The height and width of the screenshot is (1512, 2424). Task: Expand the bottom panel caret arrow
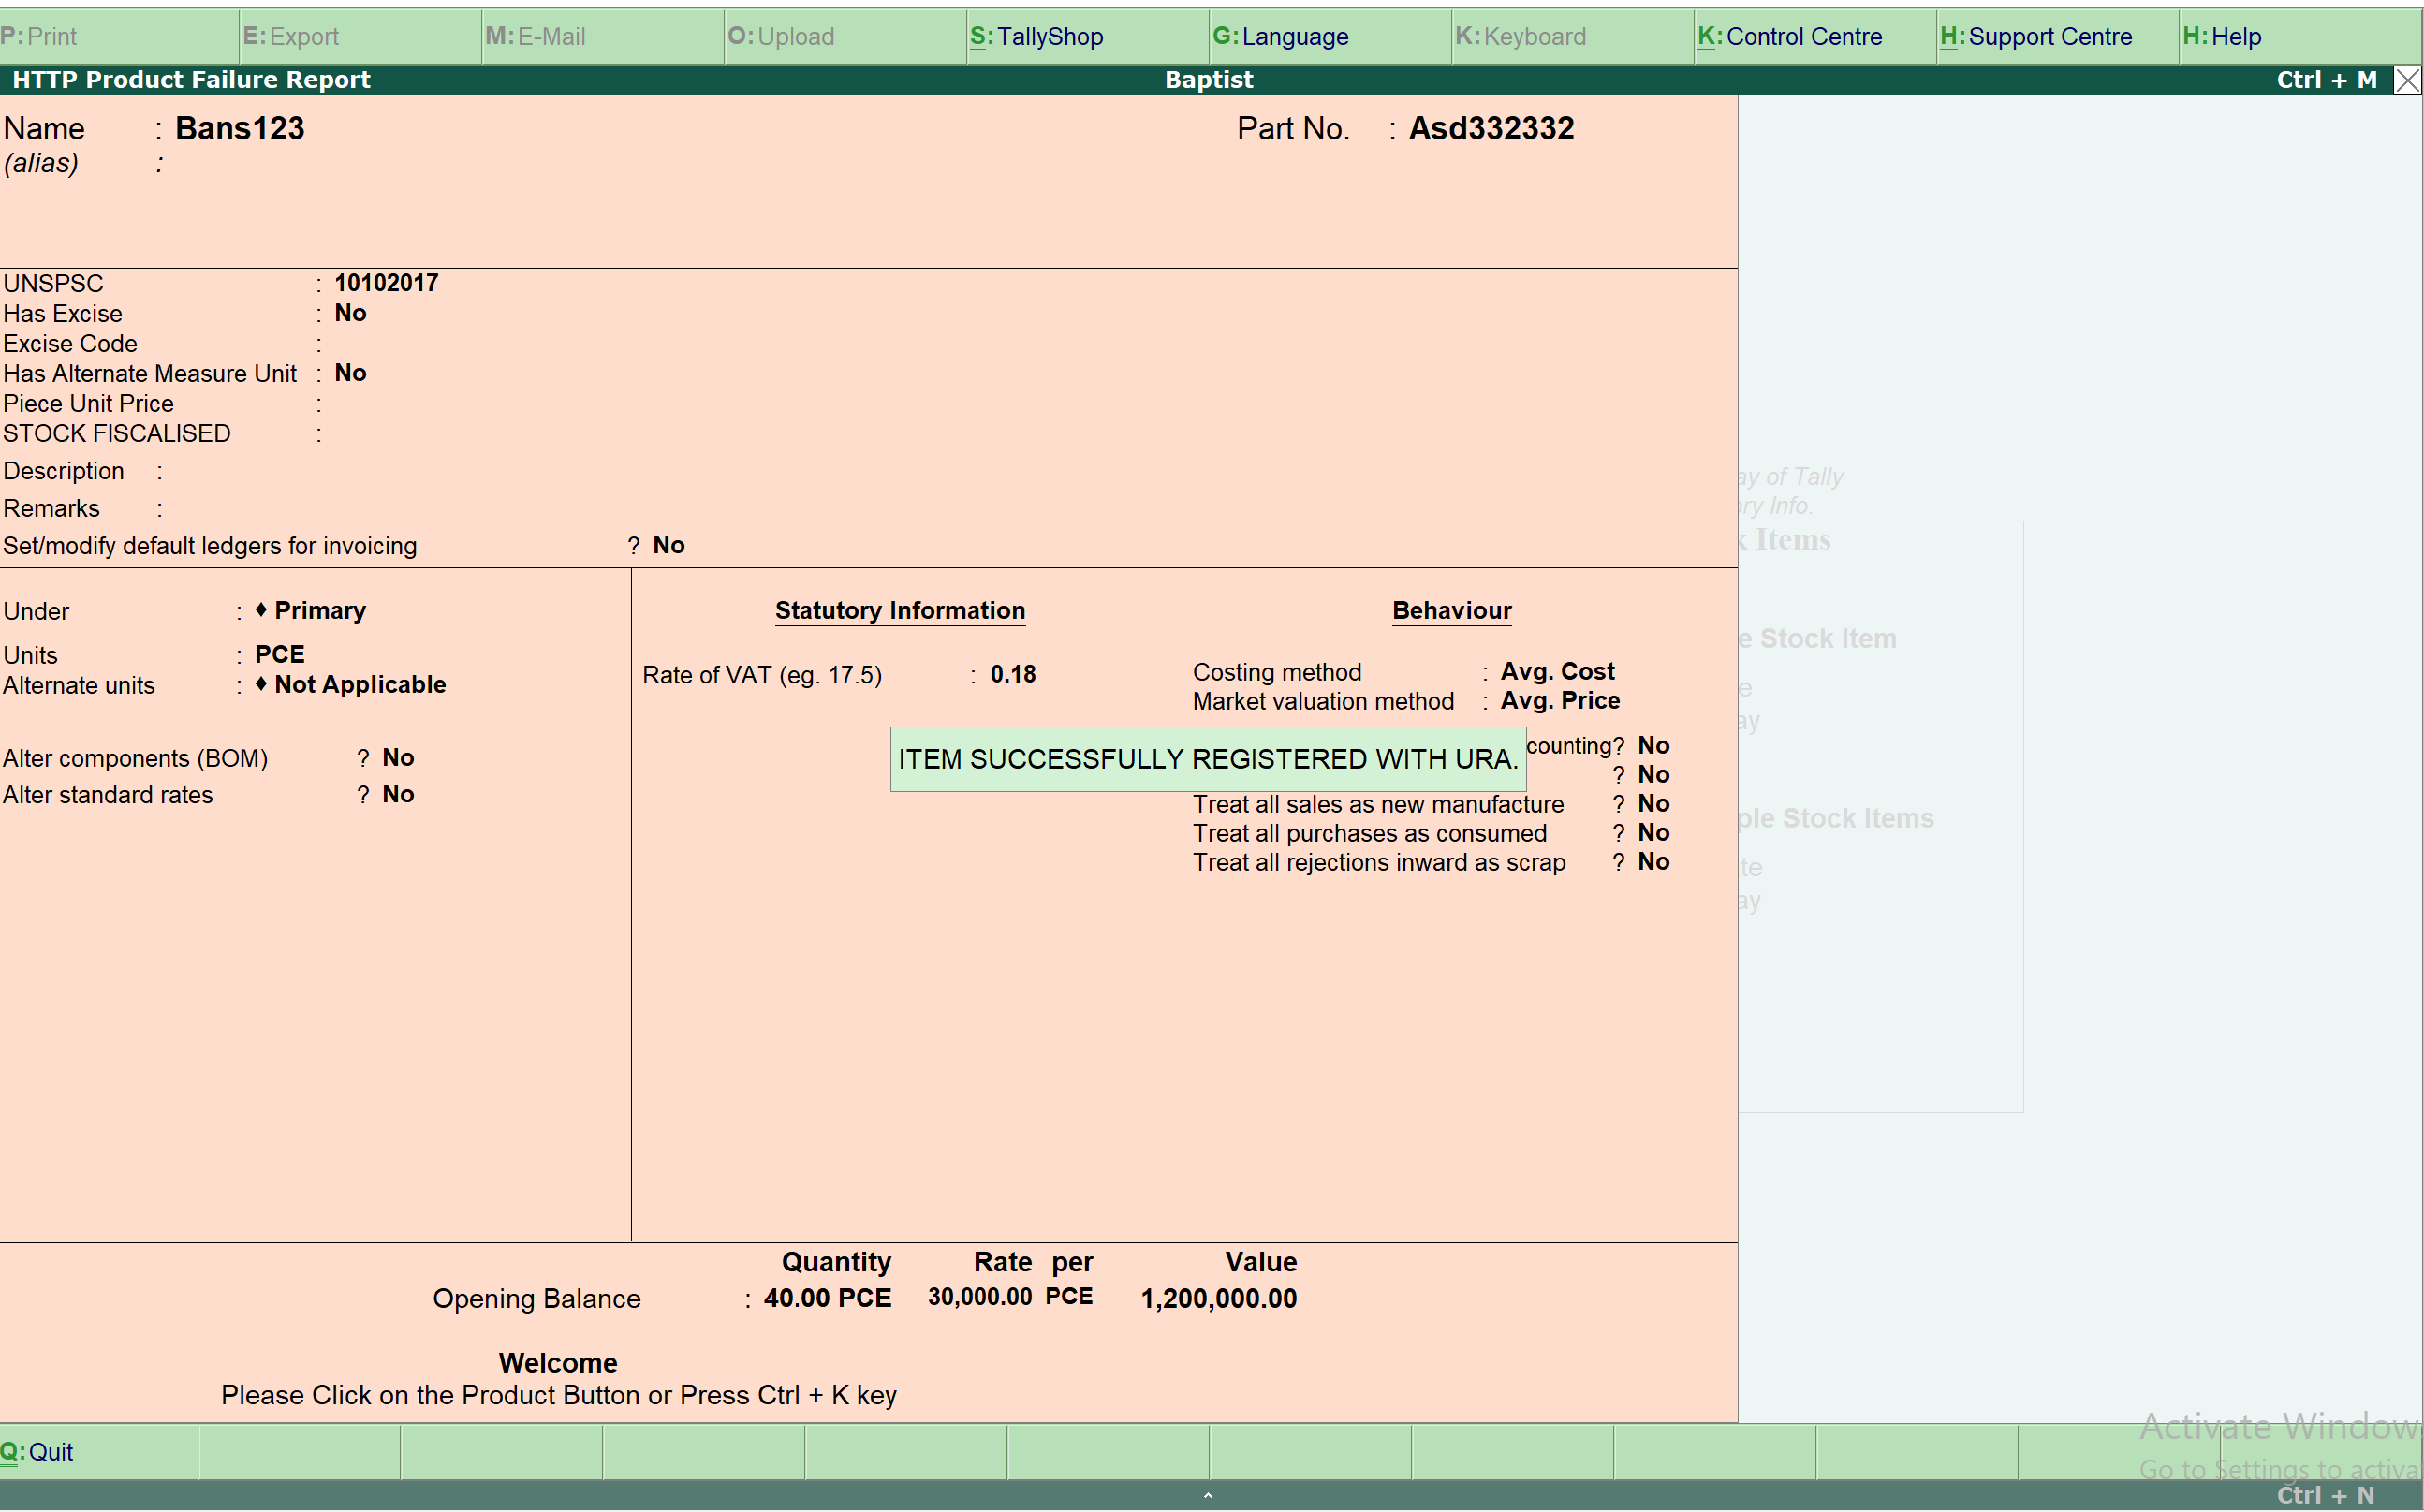pyautogui.click(x=1208, y=1496)
